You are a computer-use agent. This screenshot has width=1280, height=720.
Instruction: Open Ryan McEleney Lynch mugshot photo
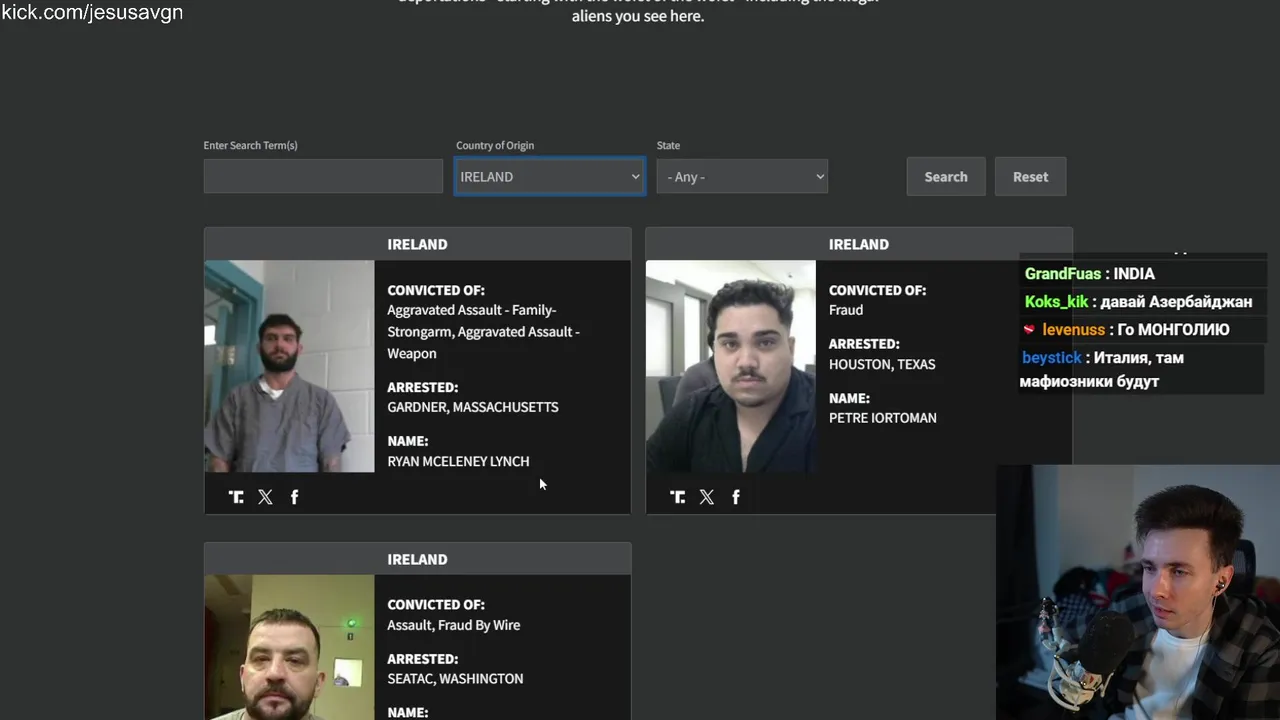click(289, 366)
